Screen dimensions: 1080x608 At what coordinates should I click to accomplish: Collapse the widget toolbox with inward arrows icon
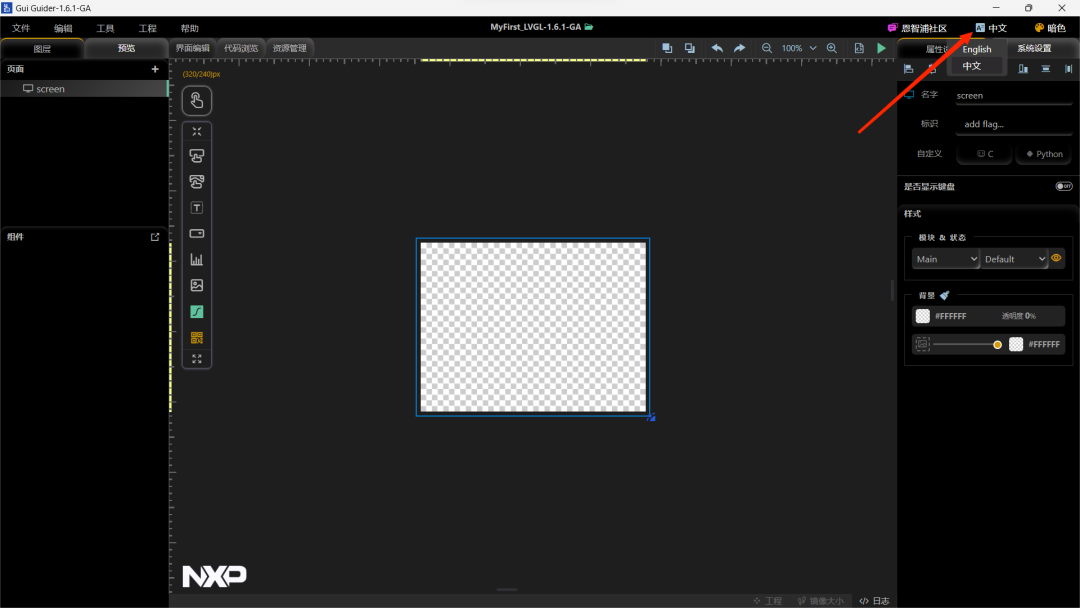tap(196, 132)
